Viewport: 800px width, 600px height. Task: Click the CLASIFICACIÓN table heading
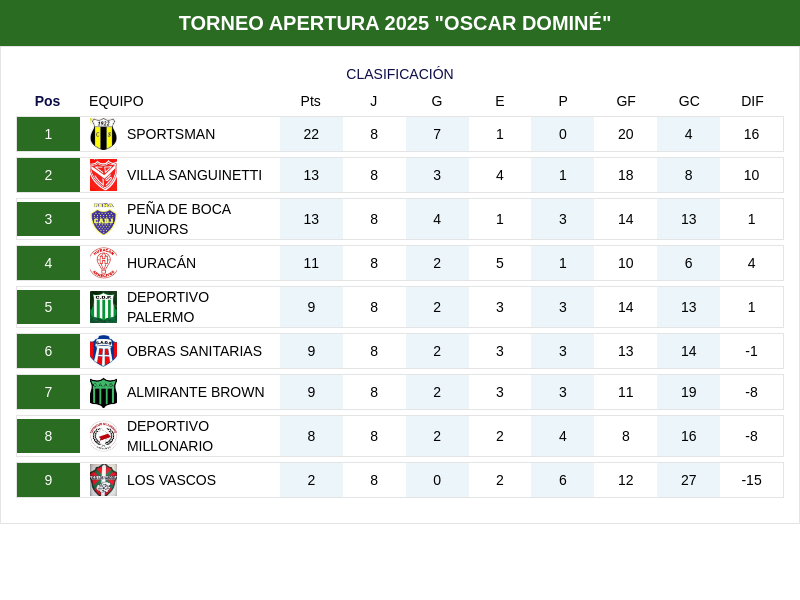[400, 74]
